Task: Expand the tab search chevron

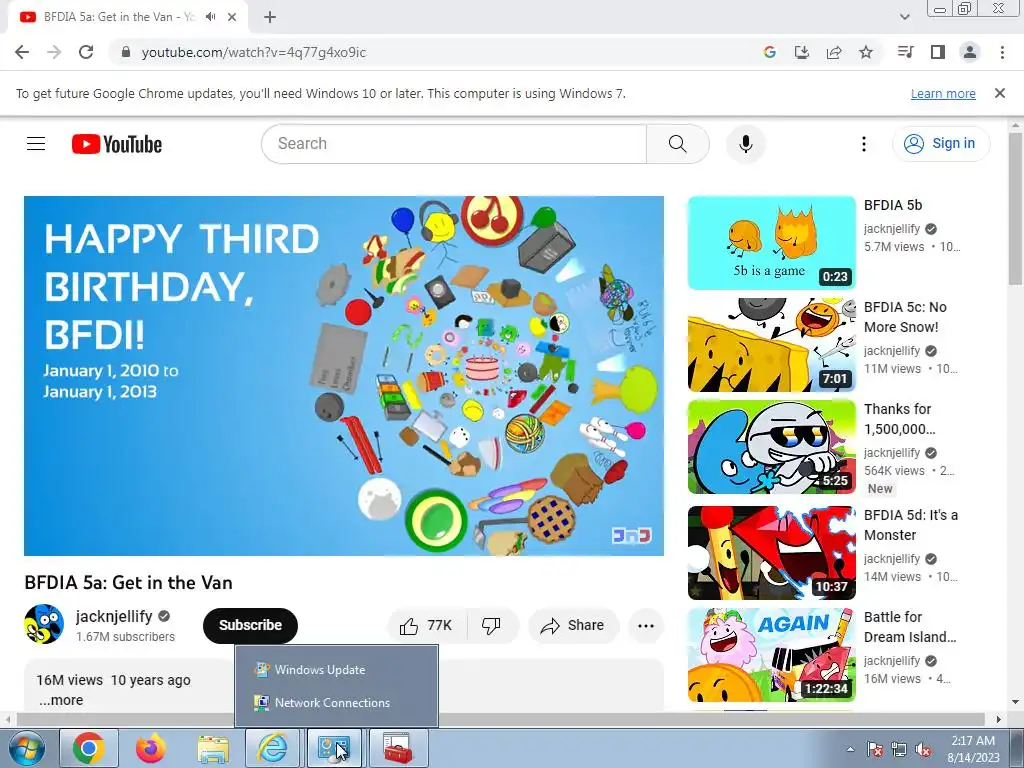Action: point(904,17)
